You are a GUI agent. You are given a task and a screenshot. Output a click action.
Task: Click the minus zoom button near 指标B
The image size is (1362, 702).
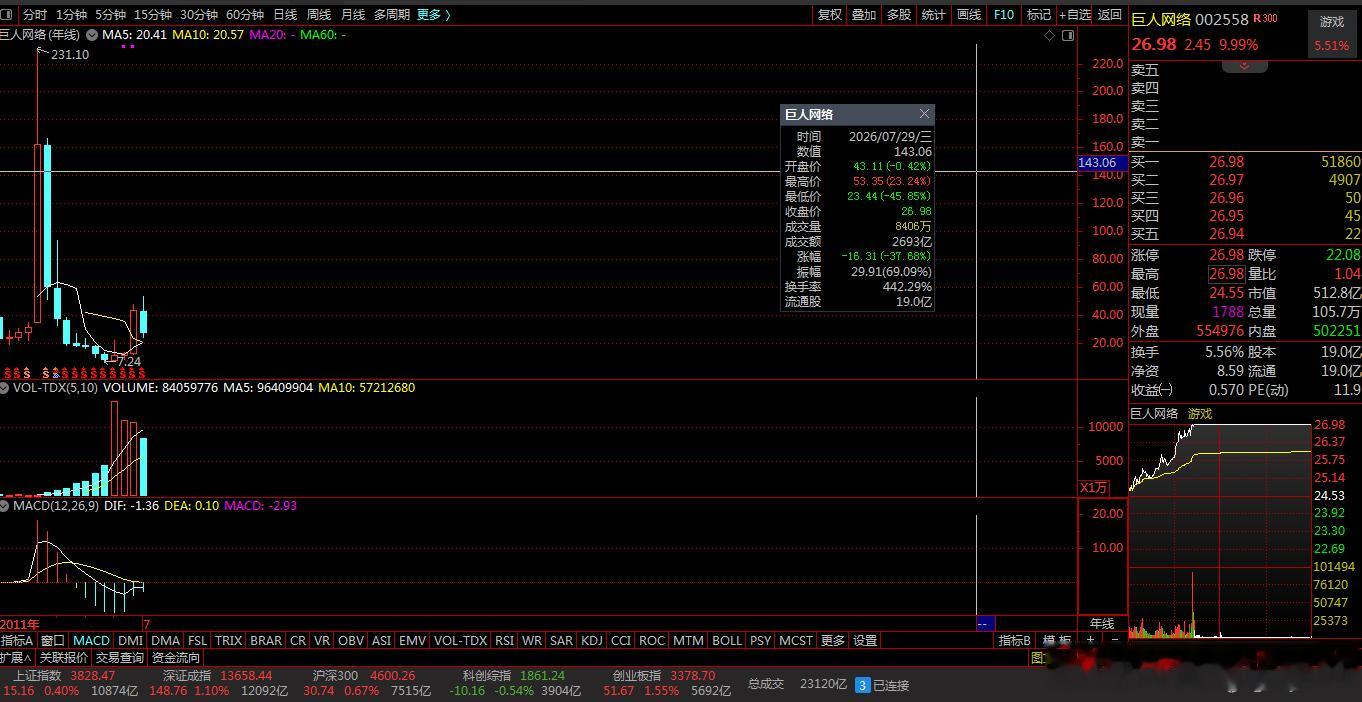pos(1115,640)
